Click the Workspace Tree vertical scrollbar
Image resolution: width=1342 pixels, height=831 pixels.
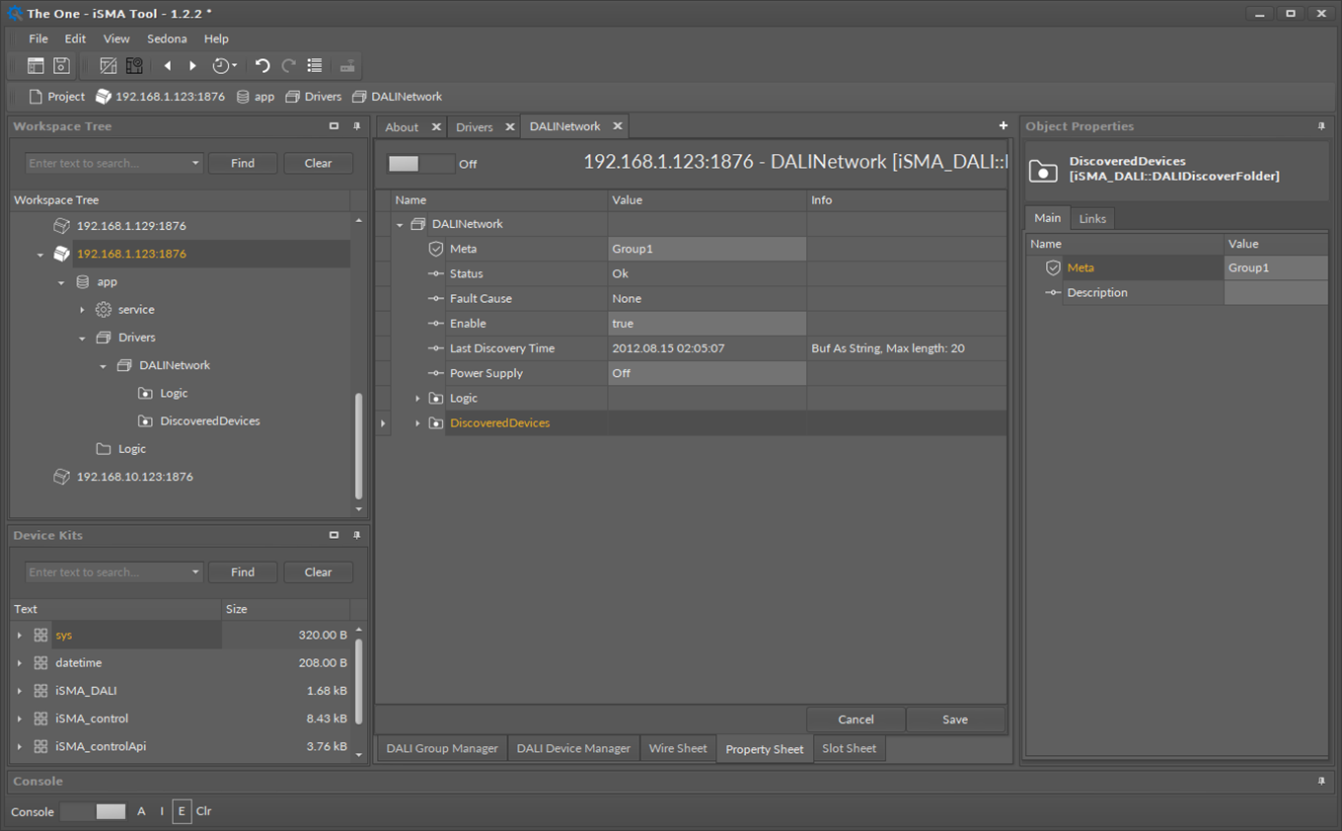tap(358, 445)
